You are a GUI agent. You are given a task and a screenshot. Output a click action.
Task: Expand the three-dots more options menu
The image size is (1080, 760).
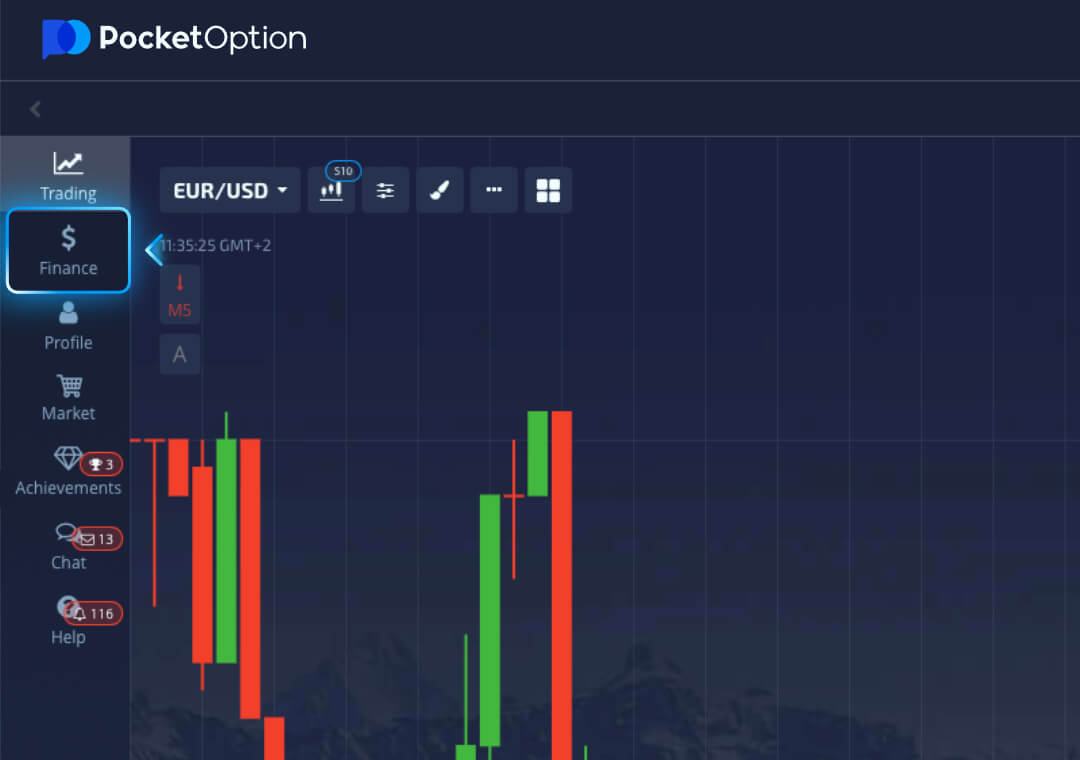pos(493,190)
